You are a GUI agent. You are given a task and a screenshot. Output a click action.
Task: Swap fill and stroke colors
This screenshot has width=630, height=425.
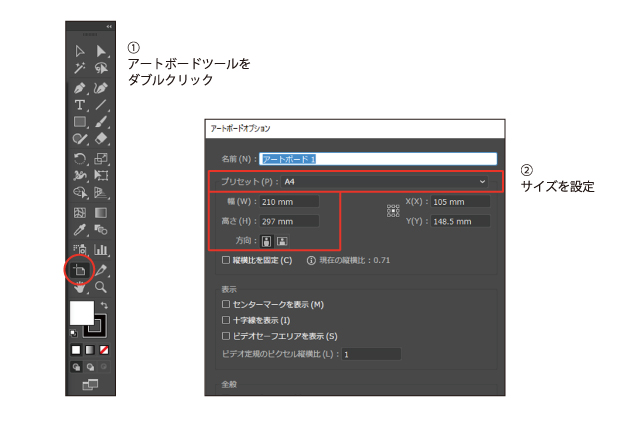coord(104,305)
